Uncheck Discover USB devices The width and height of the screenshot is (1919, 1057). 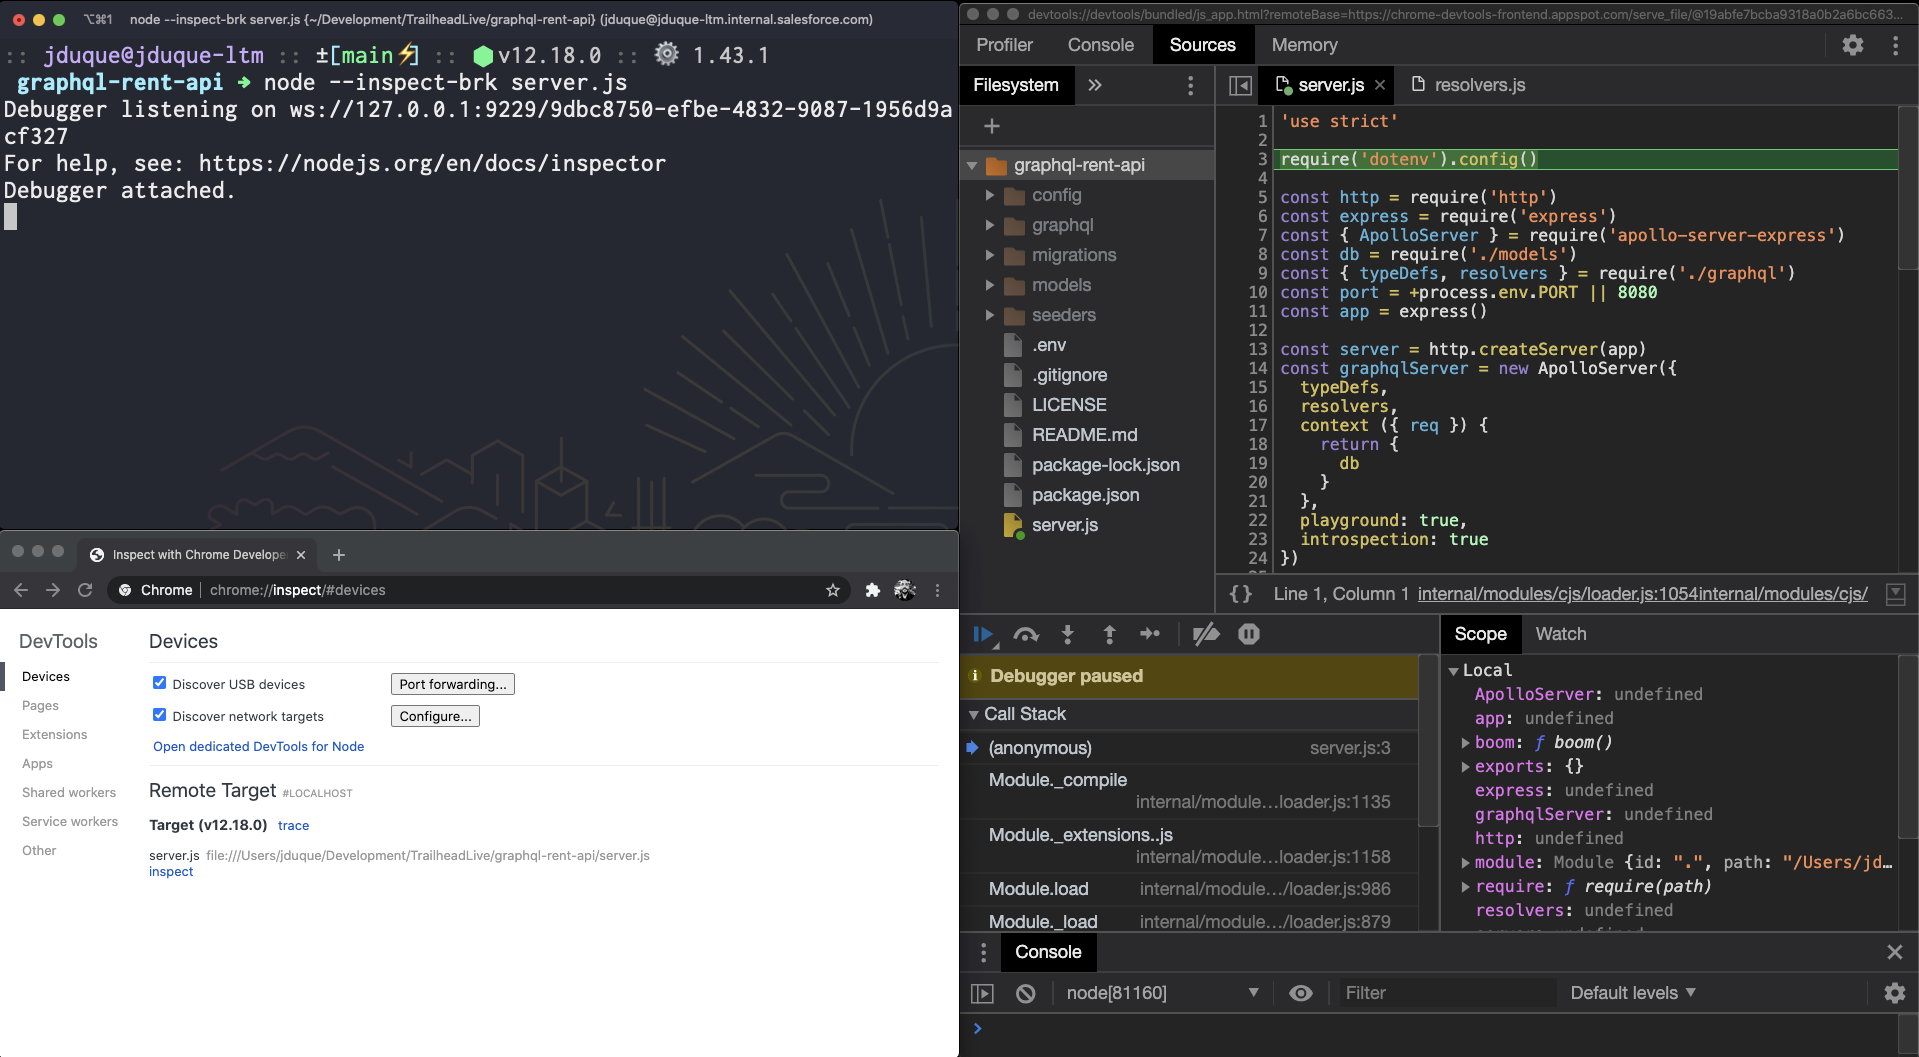pos(160,682)
